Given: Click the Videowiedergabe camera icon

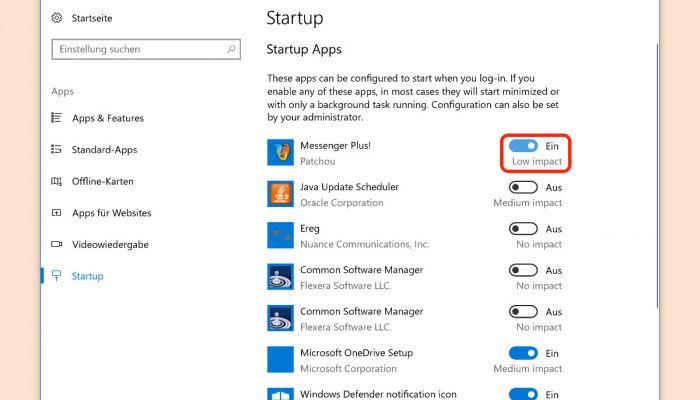Looking at the screenshot, I should click(x=56, y=244).
